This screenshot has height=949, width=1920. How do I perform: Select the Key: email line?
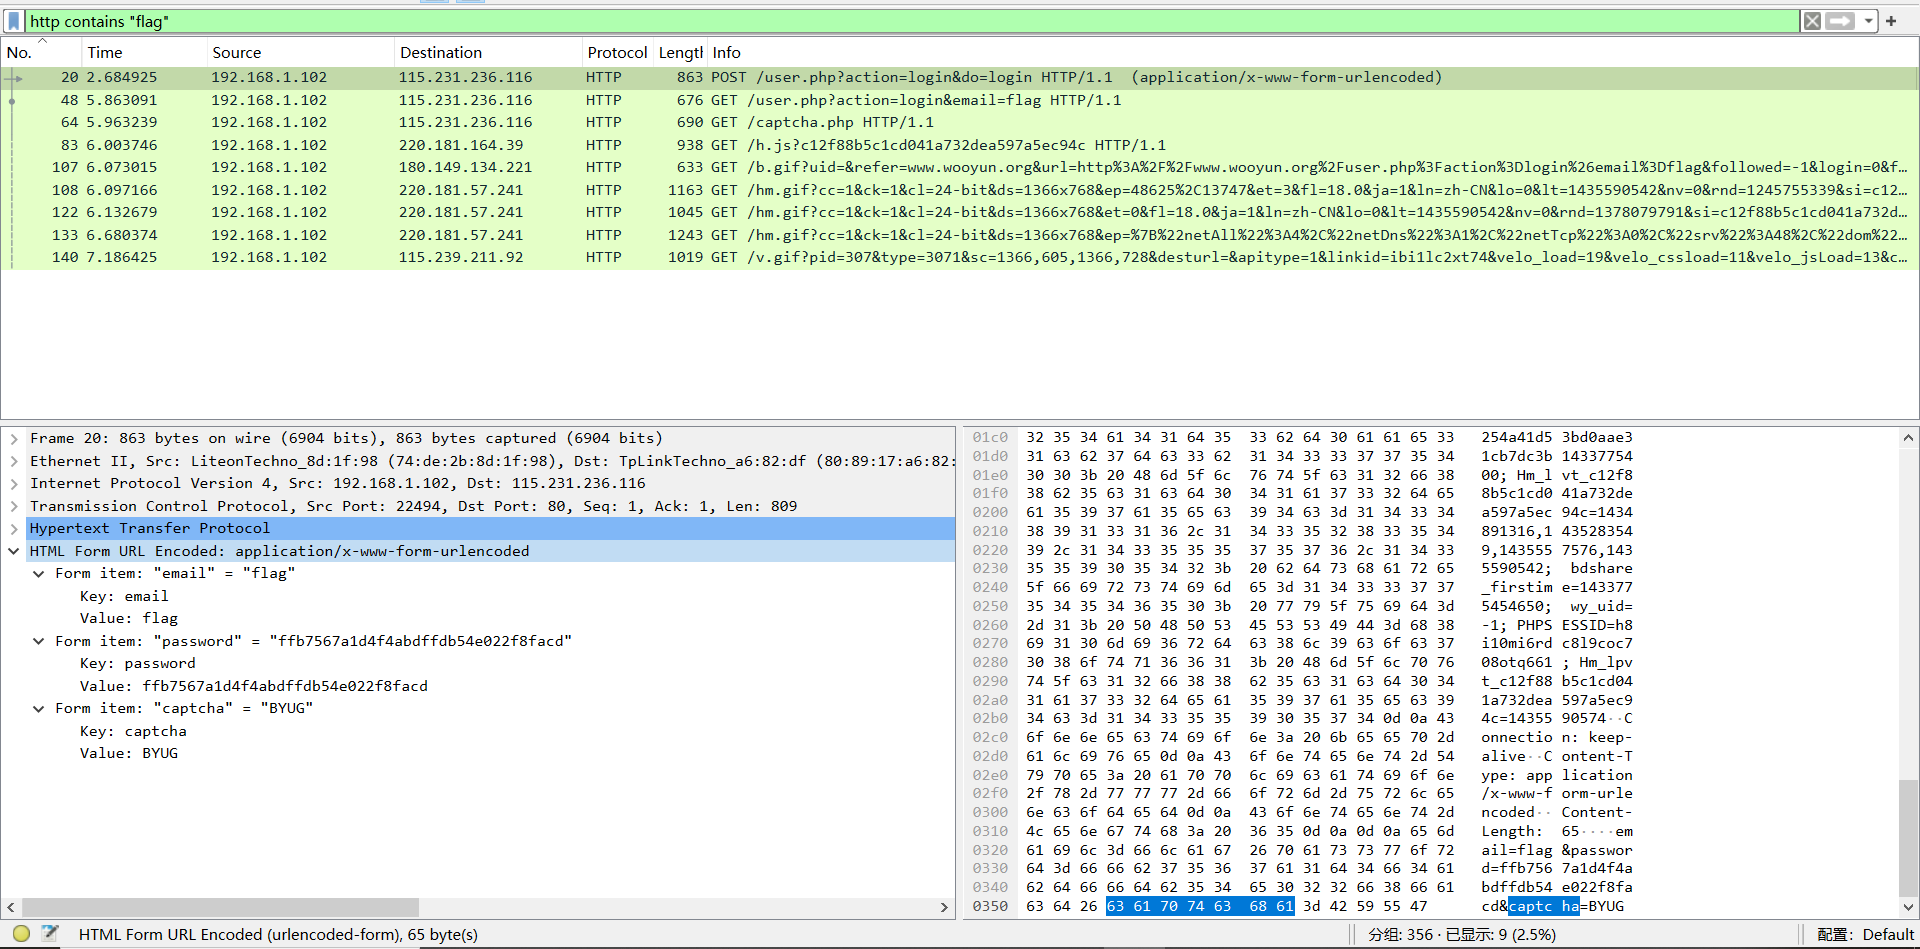pos(124,596)
